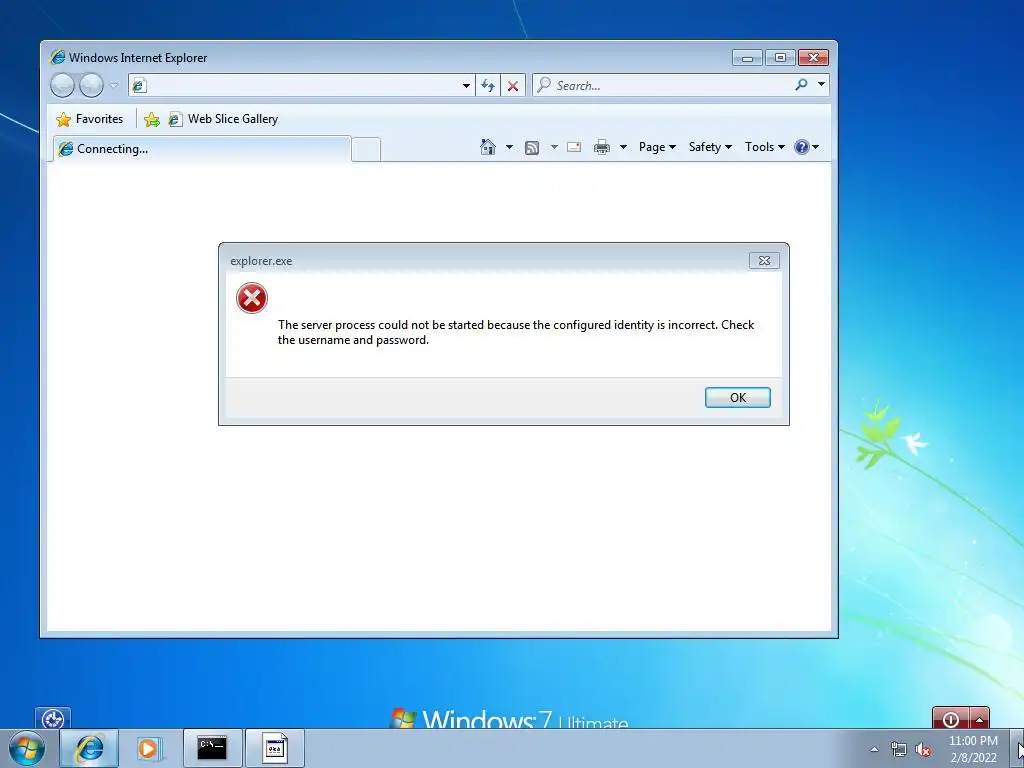1024x768 pixels.
Task: Close the explorer.exe error dialog
Action: tap(764, 261)
